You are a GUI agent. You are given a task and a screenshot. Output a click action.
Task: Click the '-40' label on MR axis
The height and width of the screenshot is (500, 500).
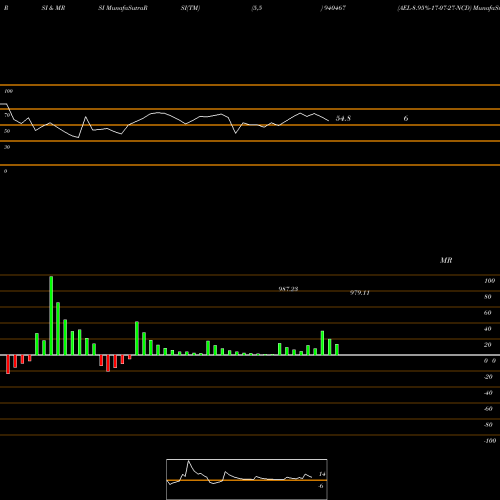[x=488, y=393]
